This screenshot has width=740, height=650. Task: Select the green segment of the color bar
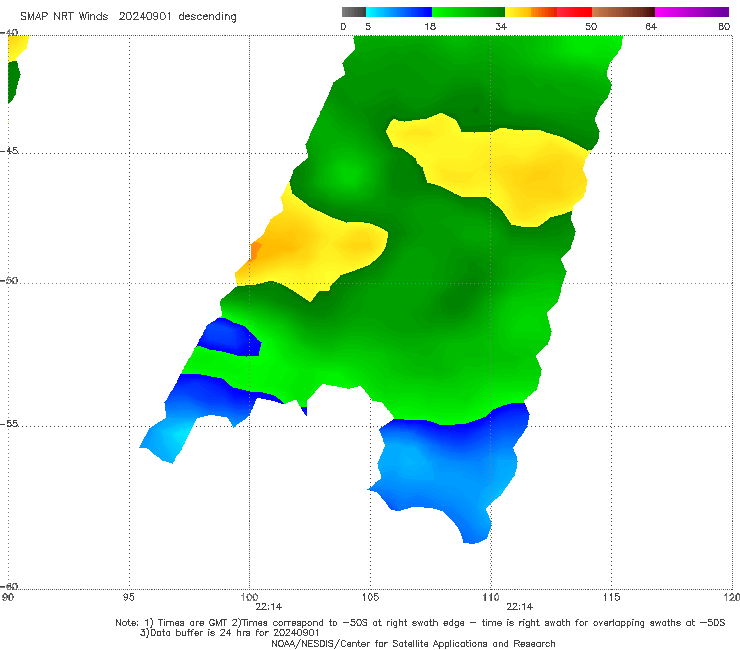tap(468, 12)
